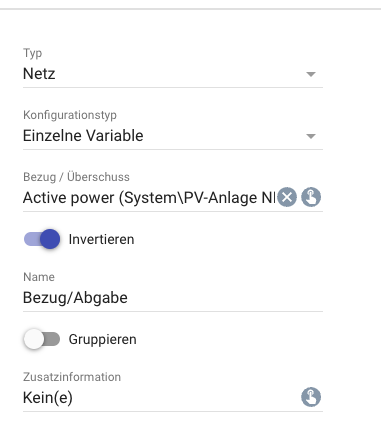Click the Konfigurationstyp field label

[x=70, y=115]
